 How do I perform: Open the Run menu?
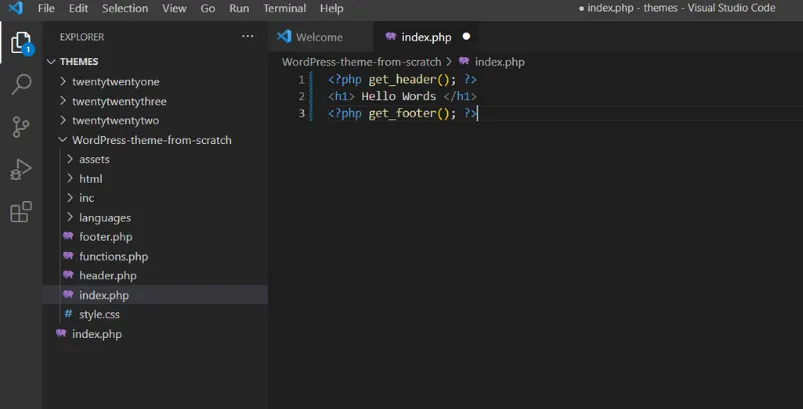pyautogui.click(x=239, y=9)
